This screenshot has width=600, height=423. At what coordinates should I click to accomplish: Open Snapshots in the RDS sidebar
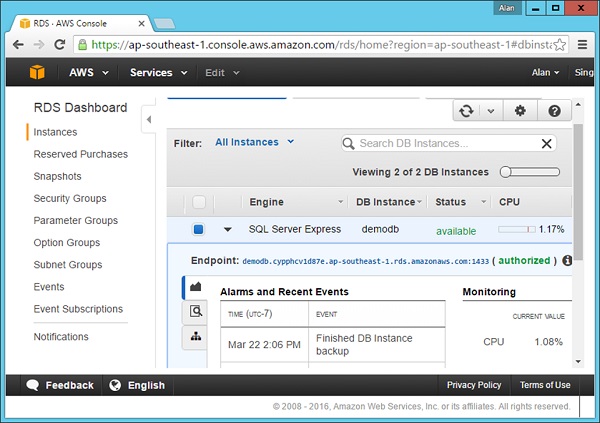click(57, 176)
